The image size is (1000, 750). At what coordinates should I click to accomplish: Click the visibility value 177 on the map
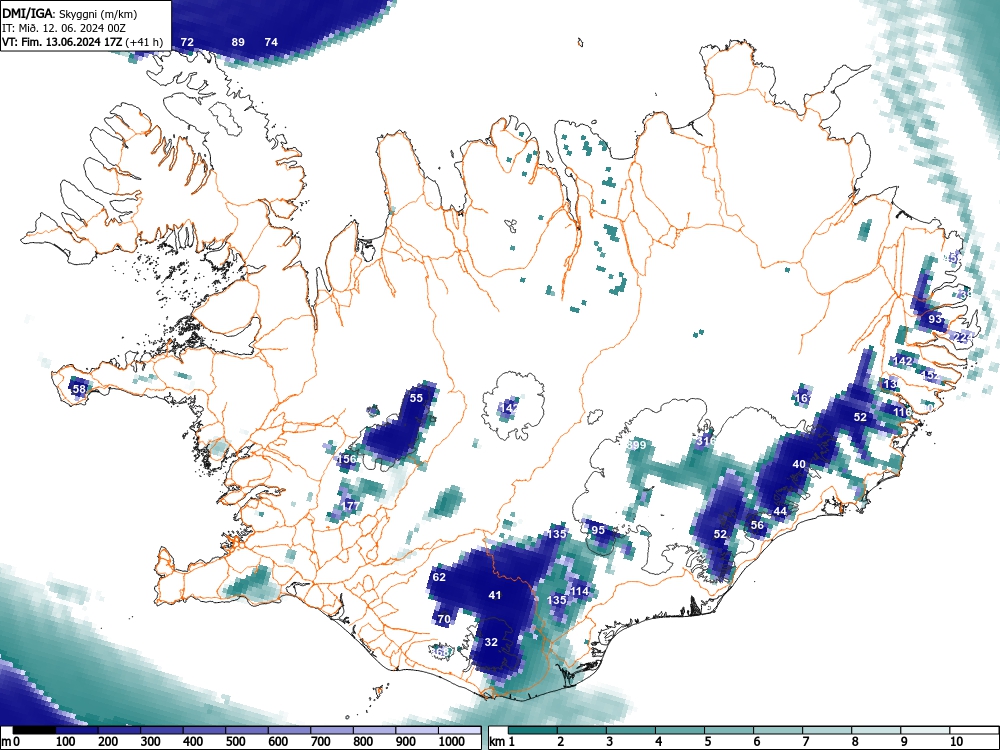(351, 506)
